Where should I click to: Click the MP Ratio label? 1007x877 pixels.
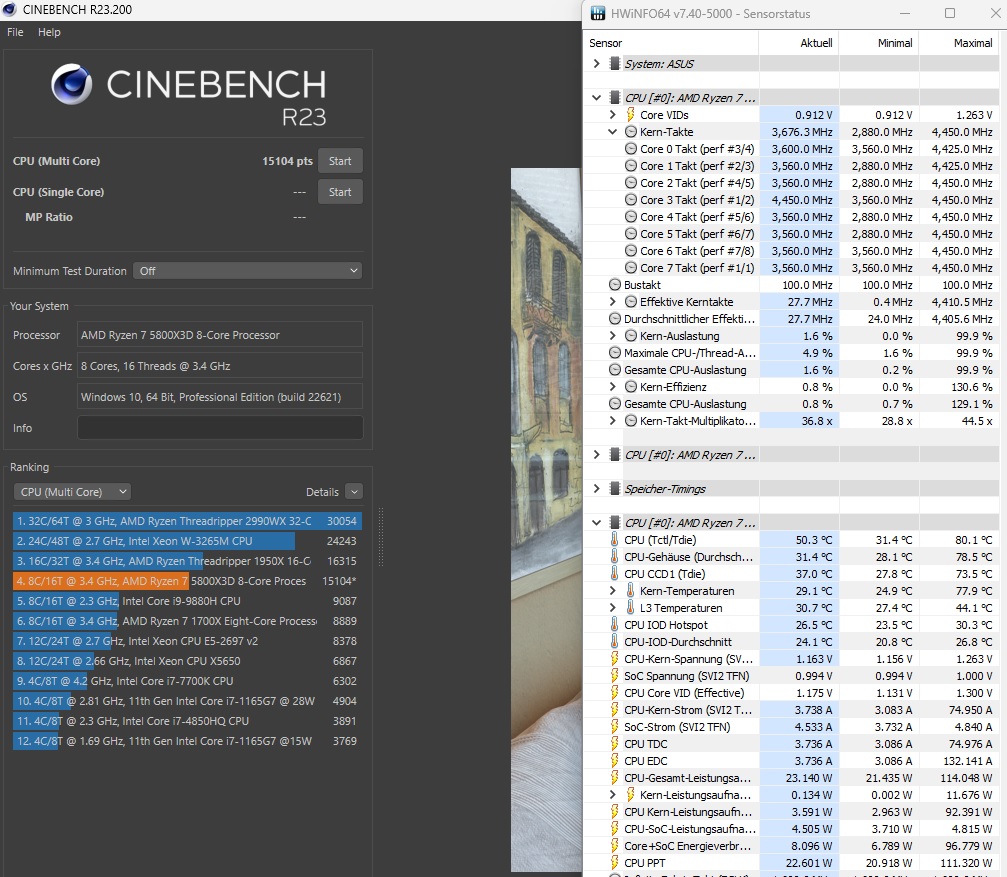[x=49, y=217]
